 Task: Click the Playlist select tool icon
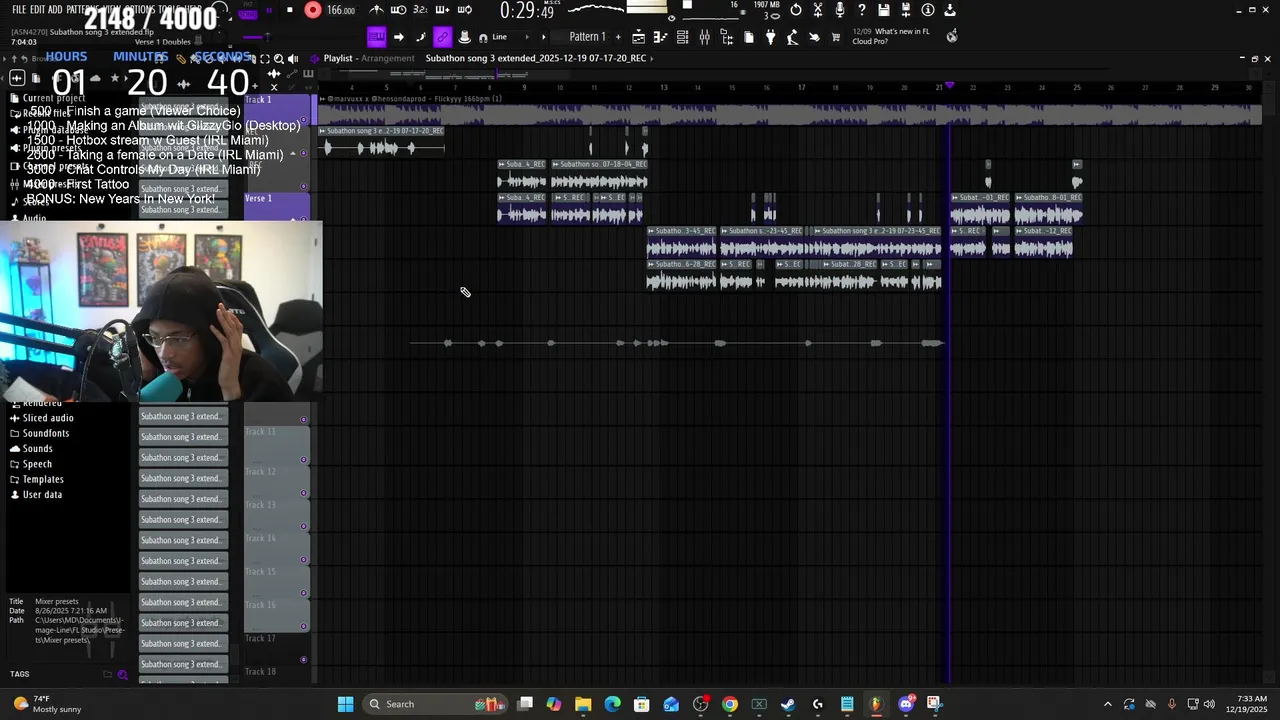click(265, 58)
